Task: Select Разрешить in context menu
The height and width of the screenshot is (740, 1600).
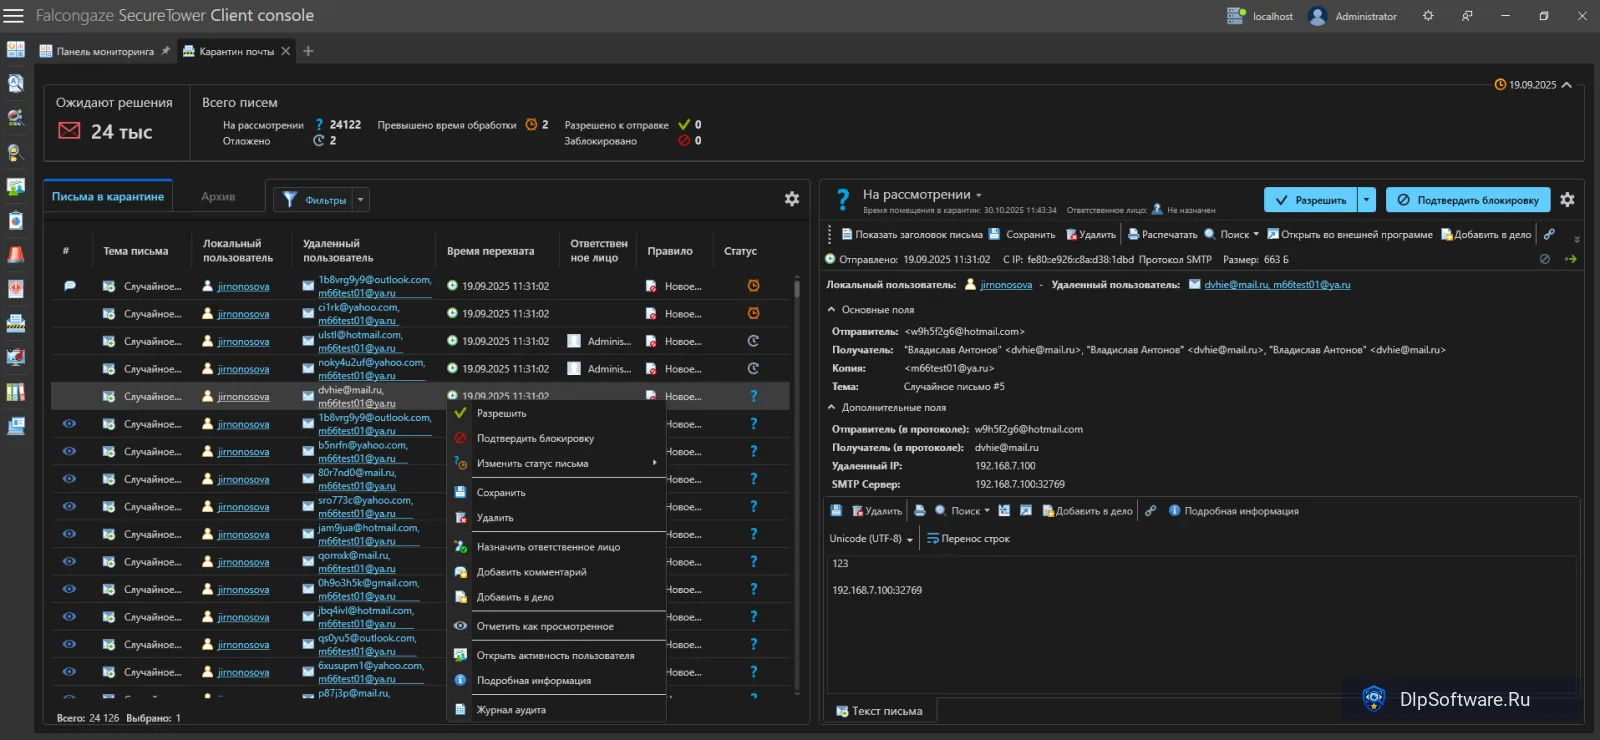Action: (x=556, y=413)
